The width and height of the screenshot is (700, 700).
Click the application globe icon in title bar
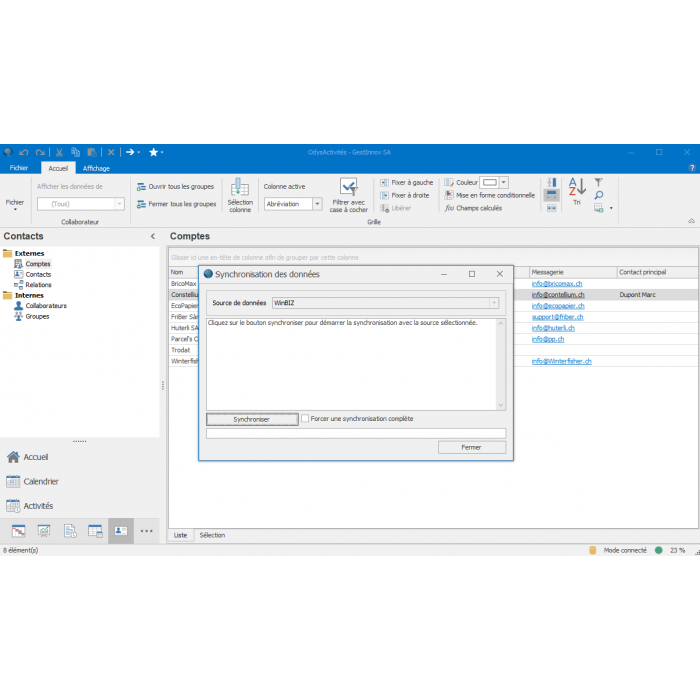pos(8,152)
